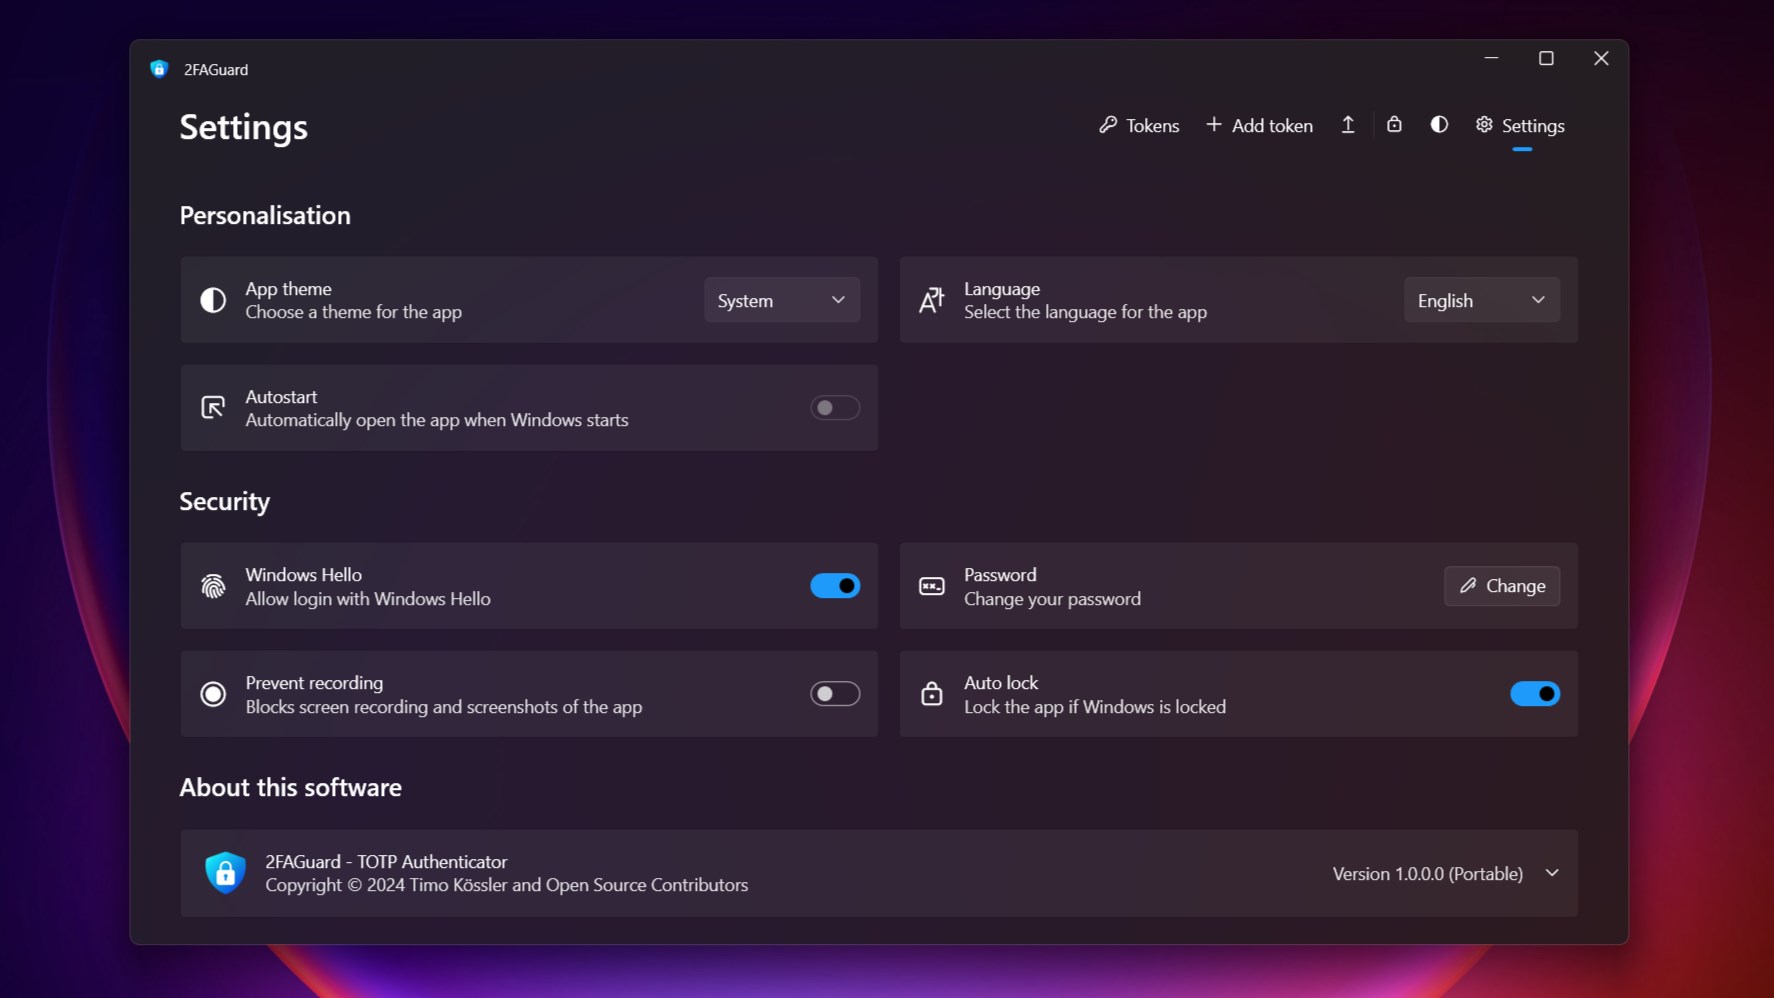This screenshot has height=998, width=1774.
Task: Click the export arrow icon in the toolbar
Action: [x=1347, y=124]
